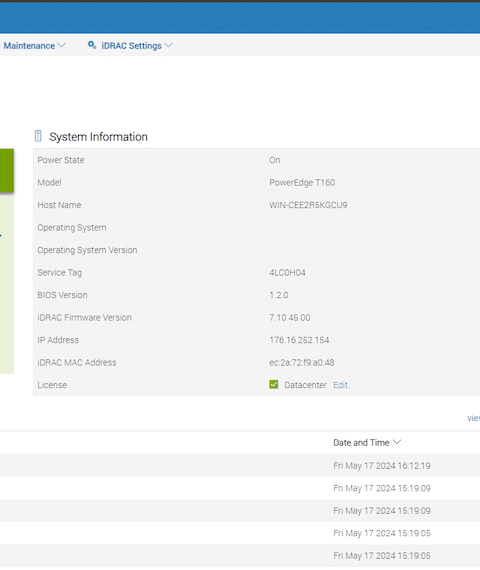
Task: Click the Operating System Version label
Action: [x=87, y=250]
